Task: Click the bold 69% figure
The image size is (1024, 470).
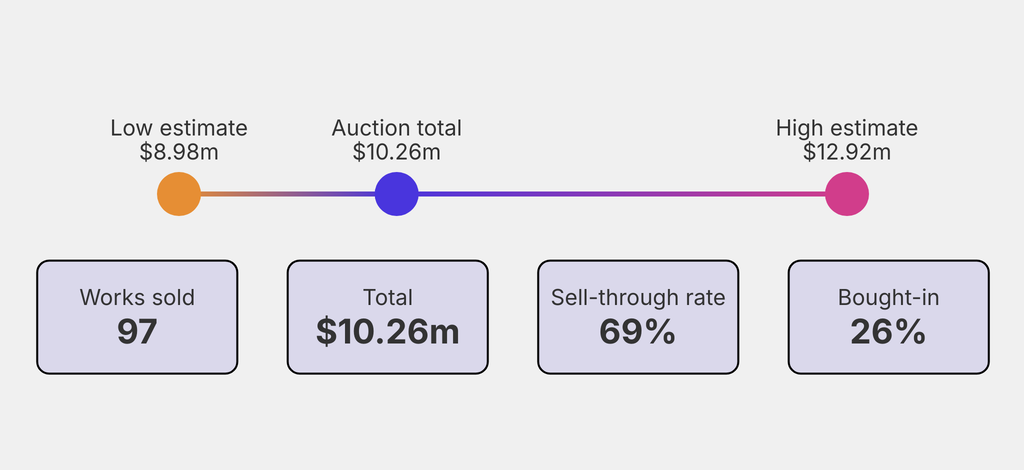Action: pyautogui.click(x=638, y=333)
